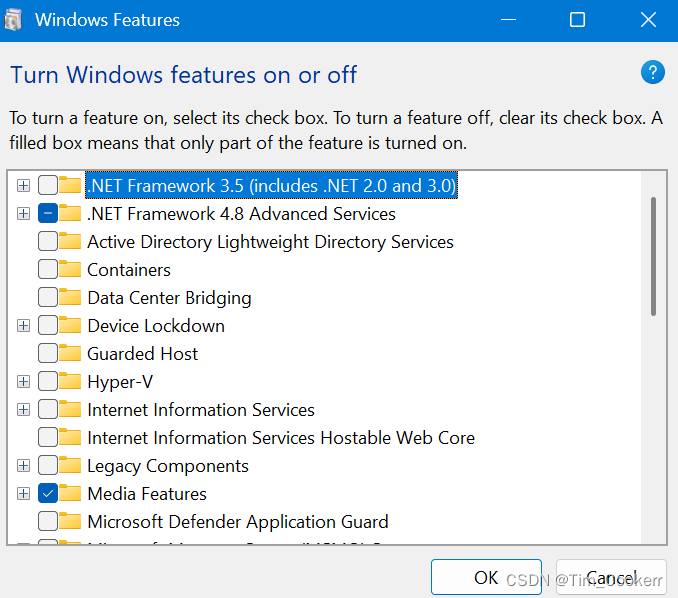This screenshot has width=678, height=598.
Task: Check the Guarded Host checkbox
Action: (48, 353)
